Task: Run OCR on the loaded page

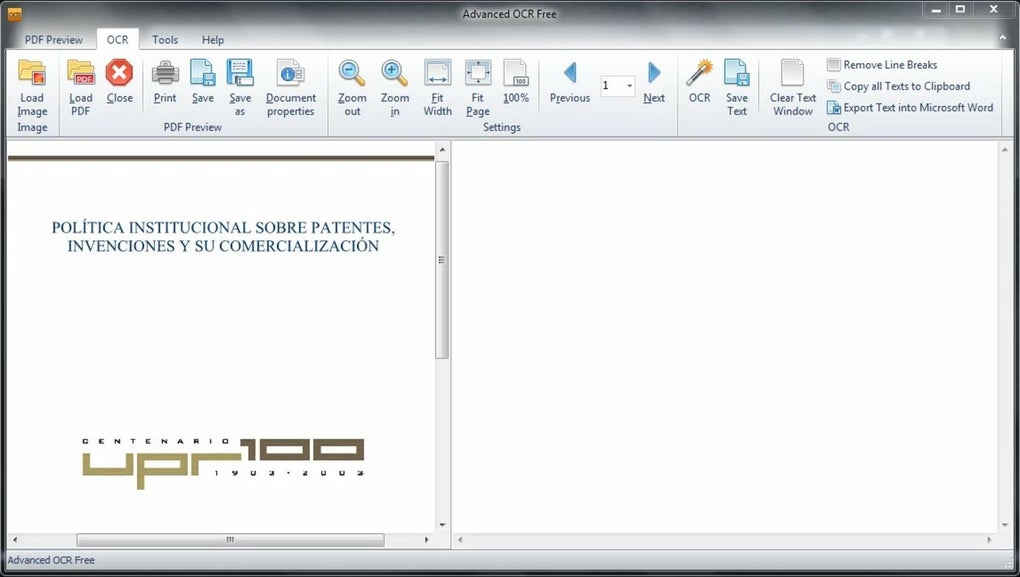Action: (699, 87)
